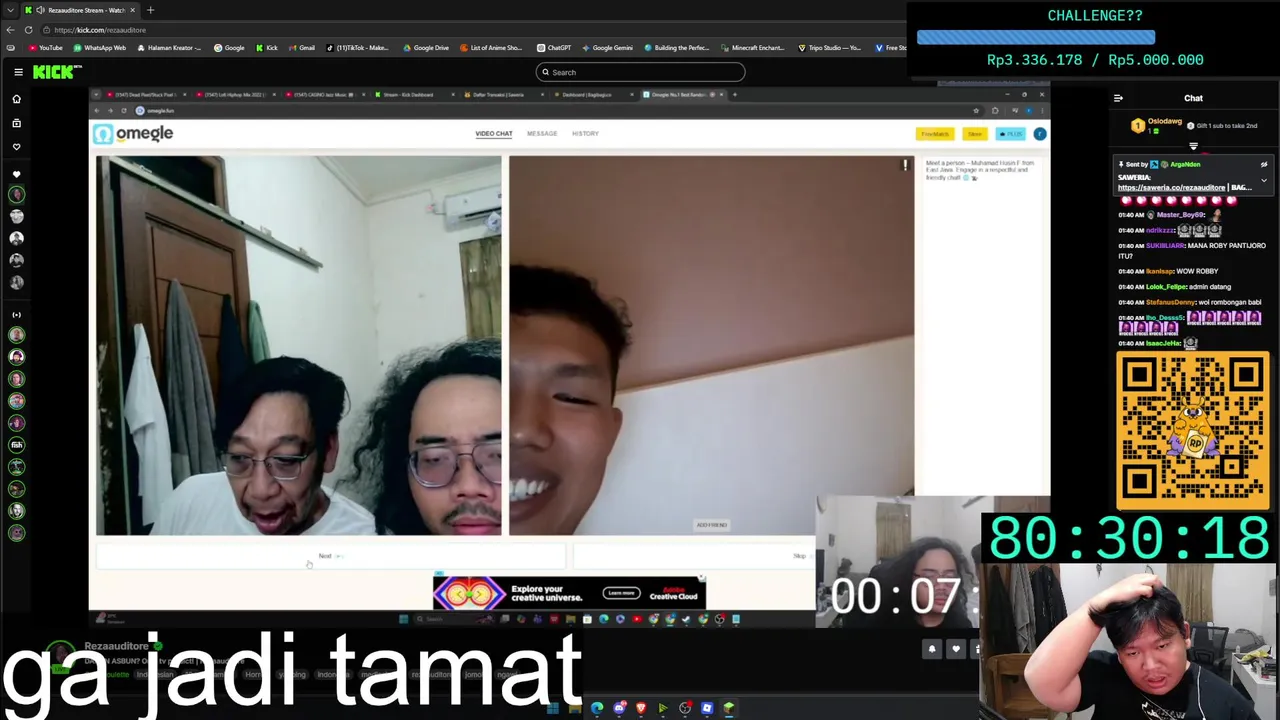Close the Rezaauditore Stream tab
The width and height of the screenshot is (1280, 720).
coord(132,10)
